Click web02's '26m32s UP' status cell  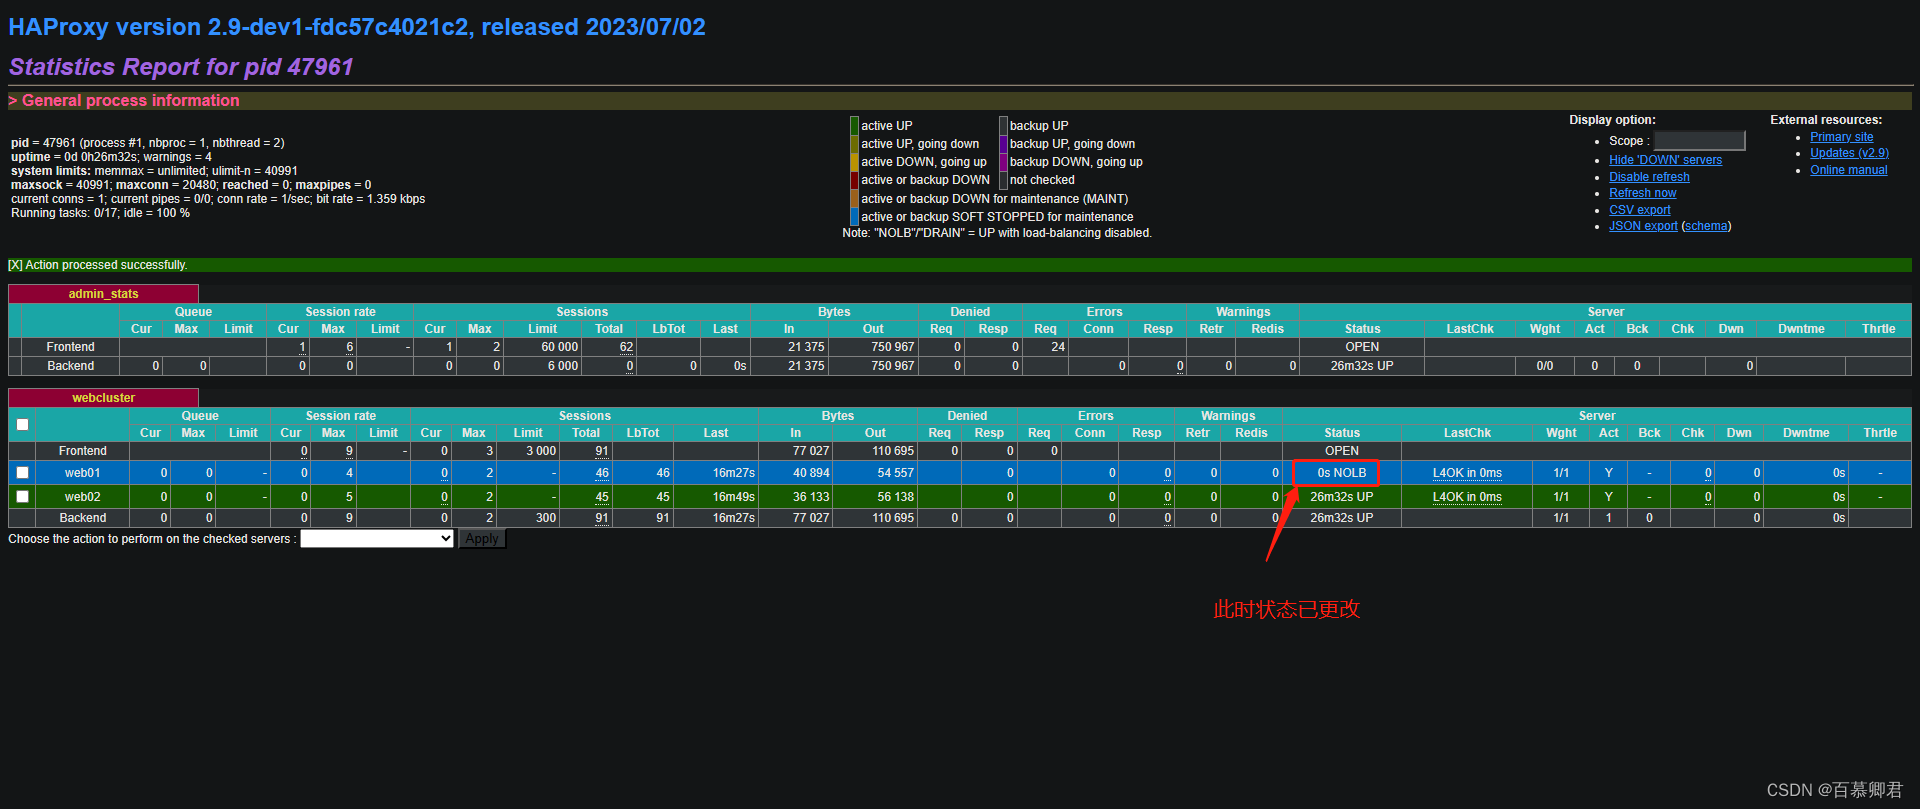tap(1341, 497)
